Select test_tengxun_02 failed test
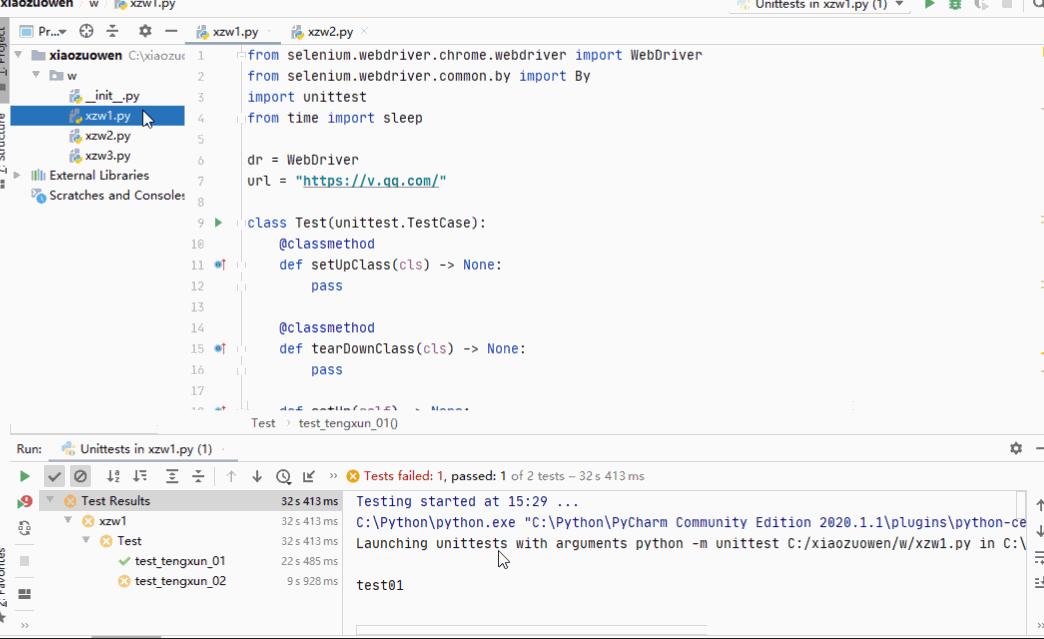This screenshot has width=1044, height=639. pos(180,580)
